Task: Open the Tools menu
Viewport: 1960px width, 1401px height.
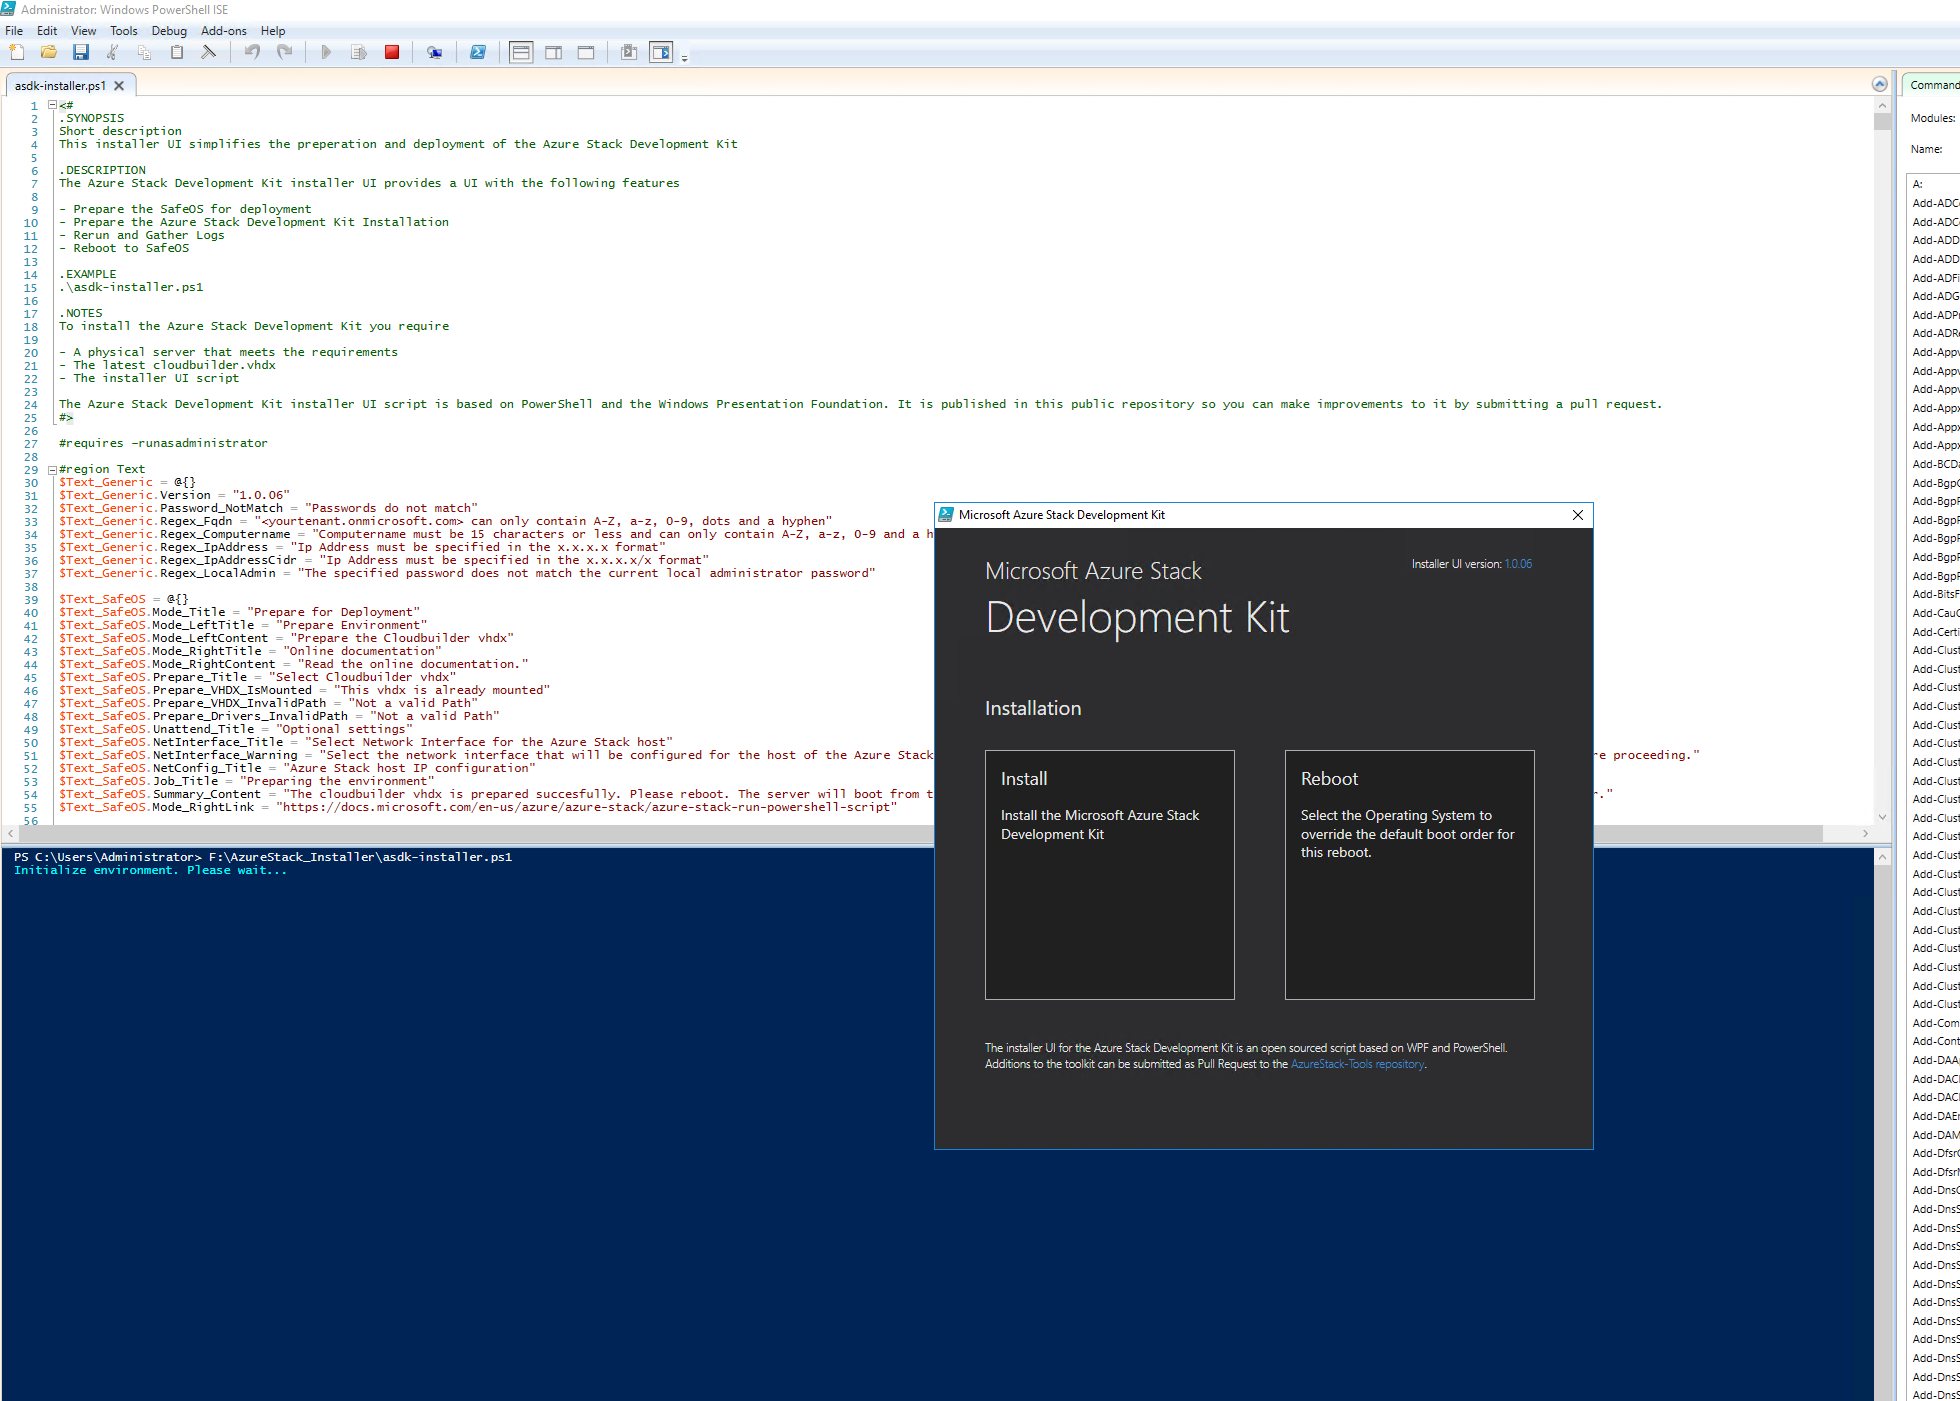Action: pyautogui.click(x=124, y=31)
